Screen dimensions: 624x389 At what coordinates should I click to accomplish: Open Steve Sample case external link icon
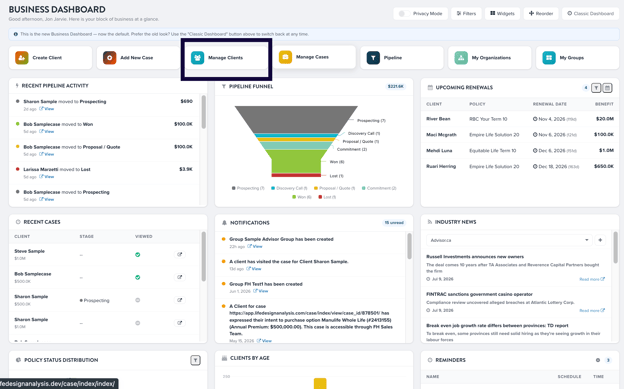[x=179, y=254]
